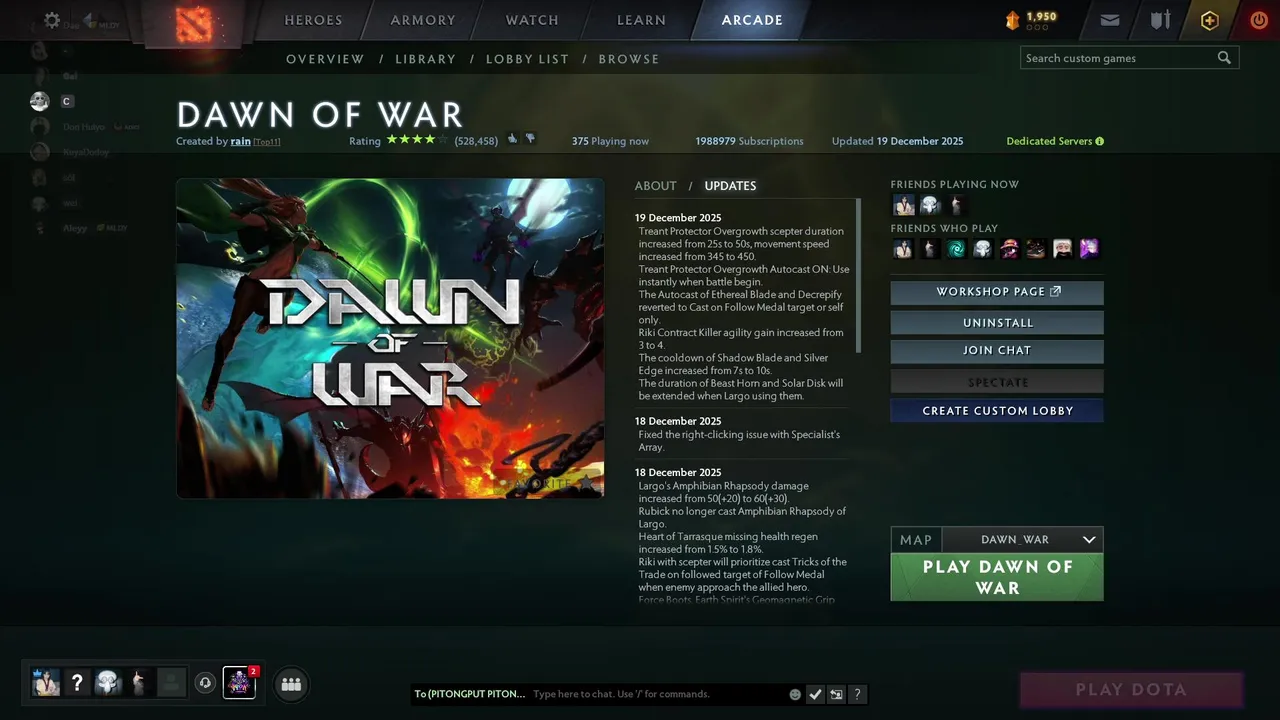Click friend avatar next to C in list
1280x720 pixels.
[x=39, y=101]
